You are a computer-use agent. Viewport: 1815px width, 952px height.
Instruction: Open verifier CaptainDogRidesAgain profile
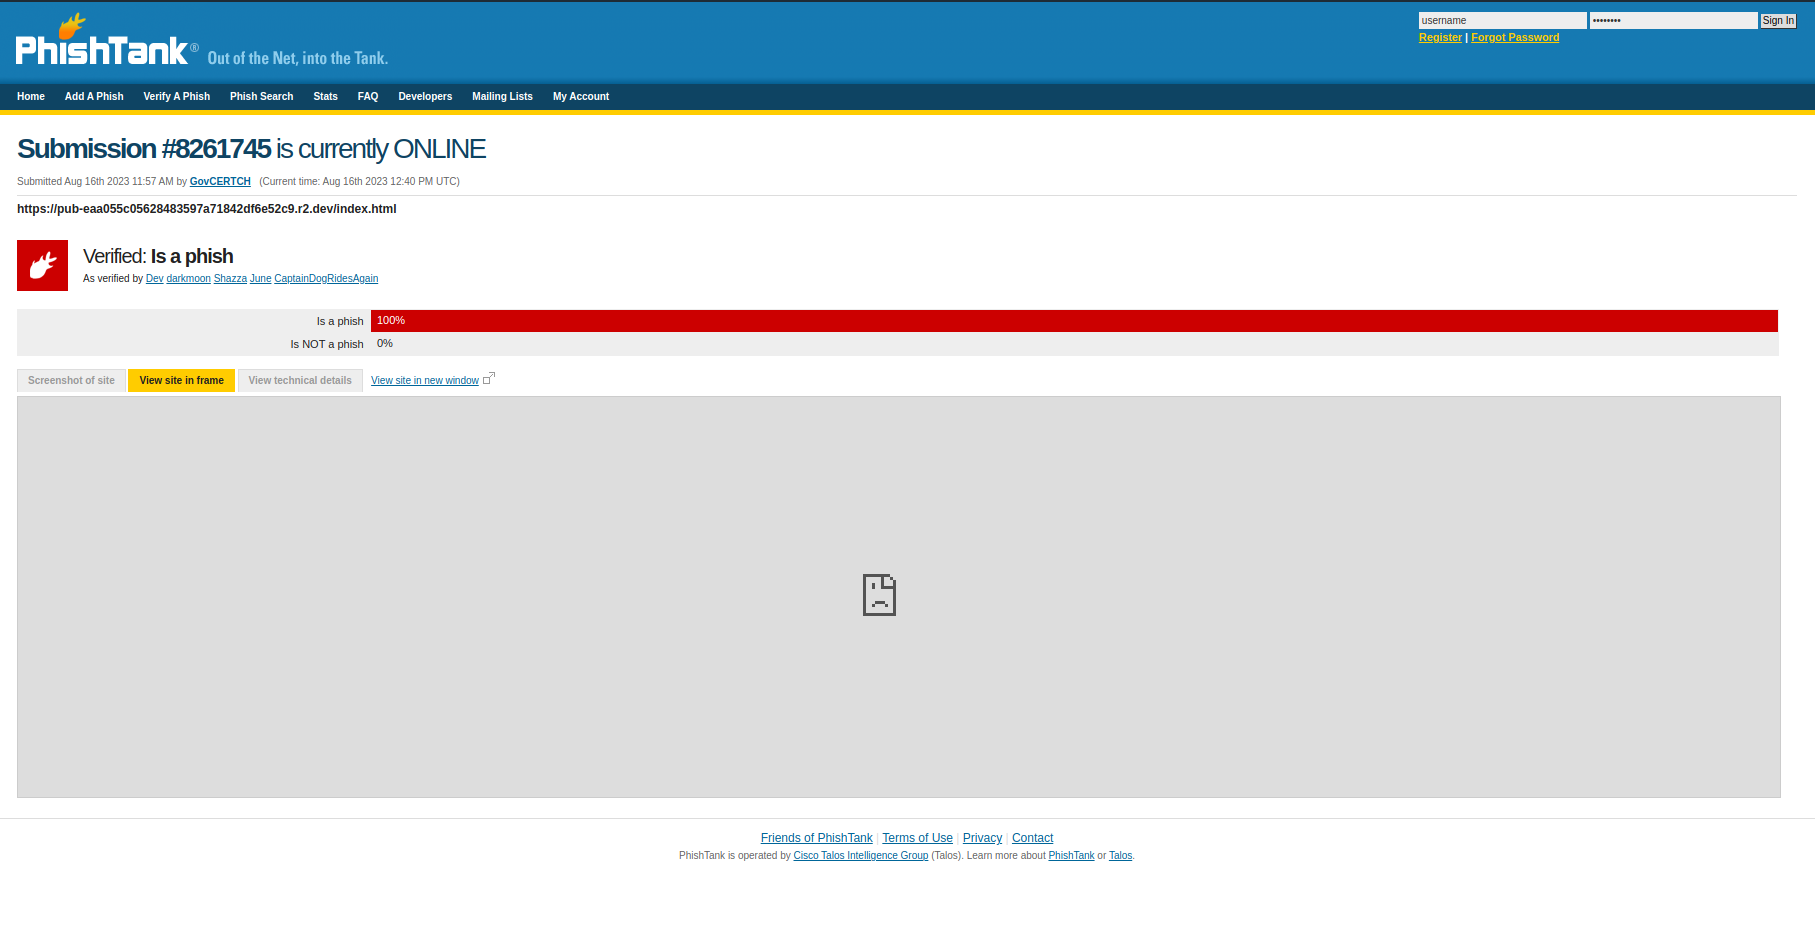[x=326, y=279]
